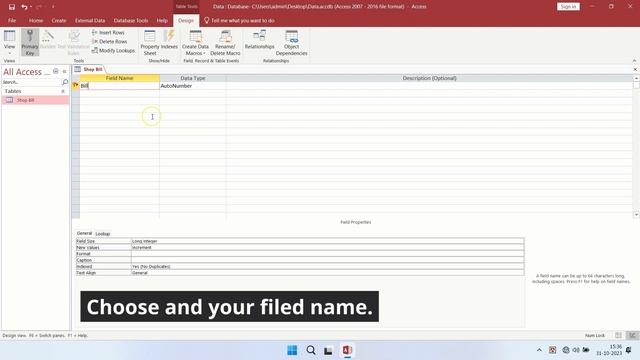Screen dimensions: 640x360
Task: Open Task View on the taskbar
Action: [329, 350]
